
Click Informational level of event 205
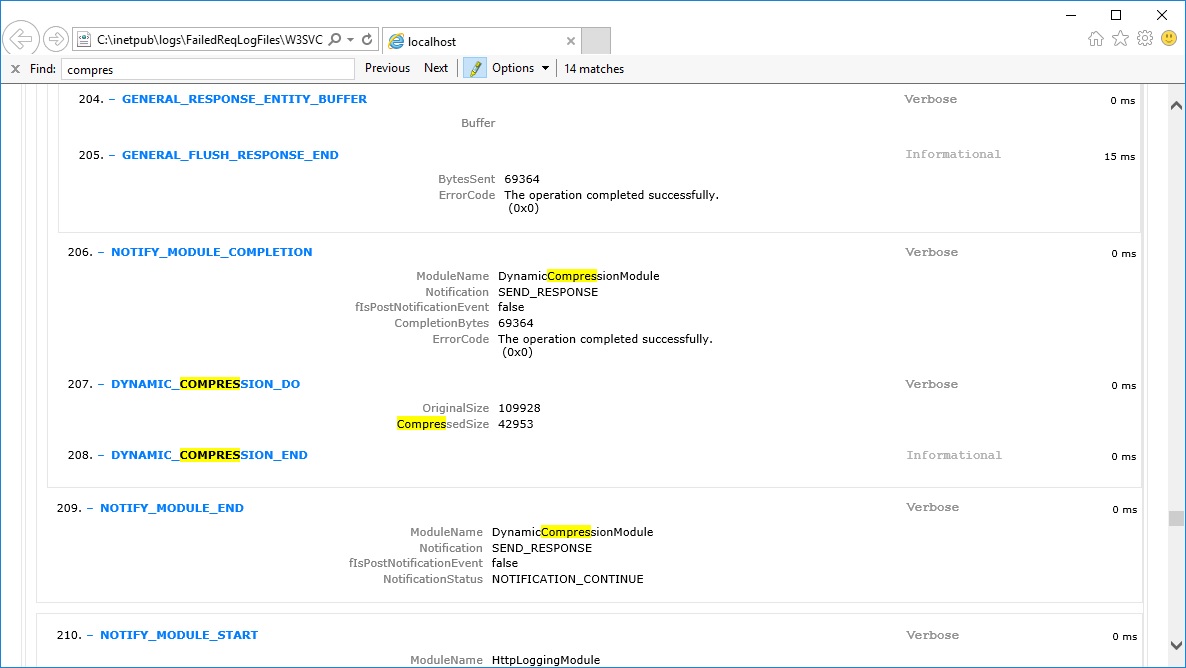[953, 154]
